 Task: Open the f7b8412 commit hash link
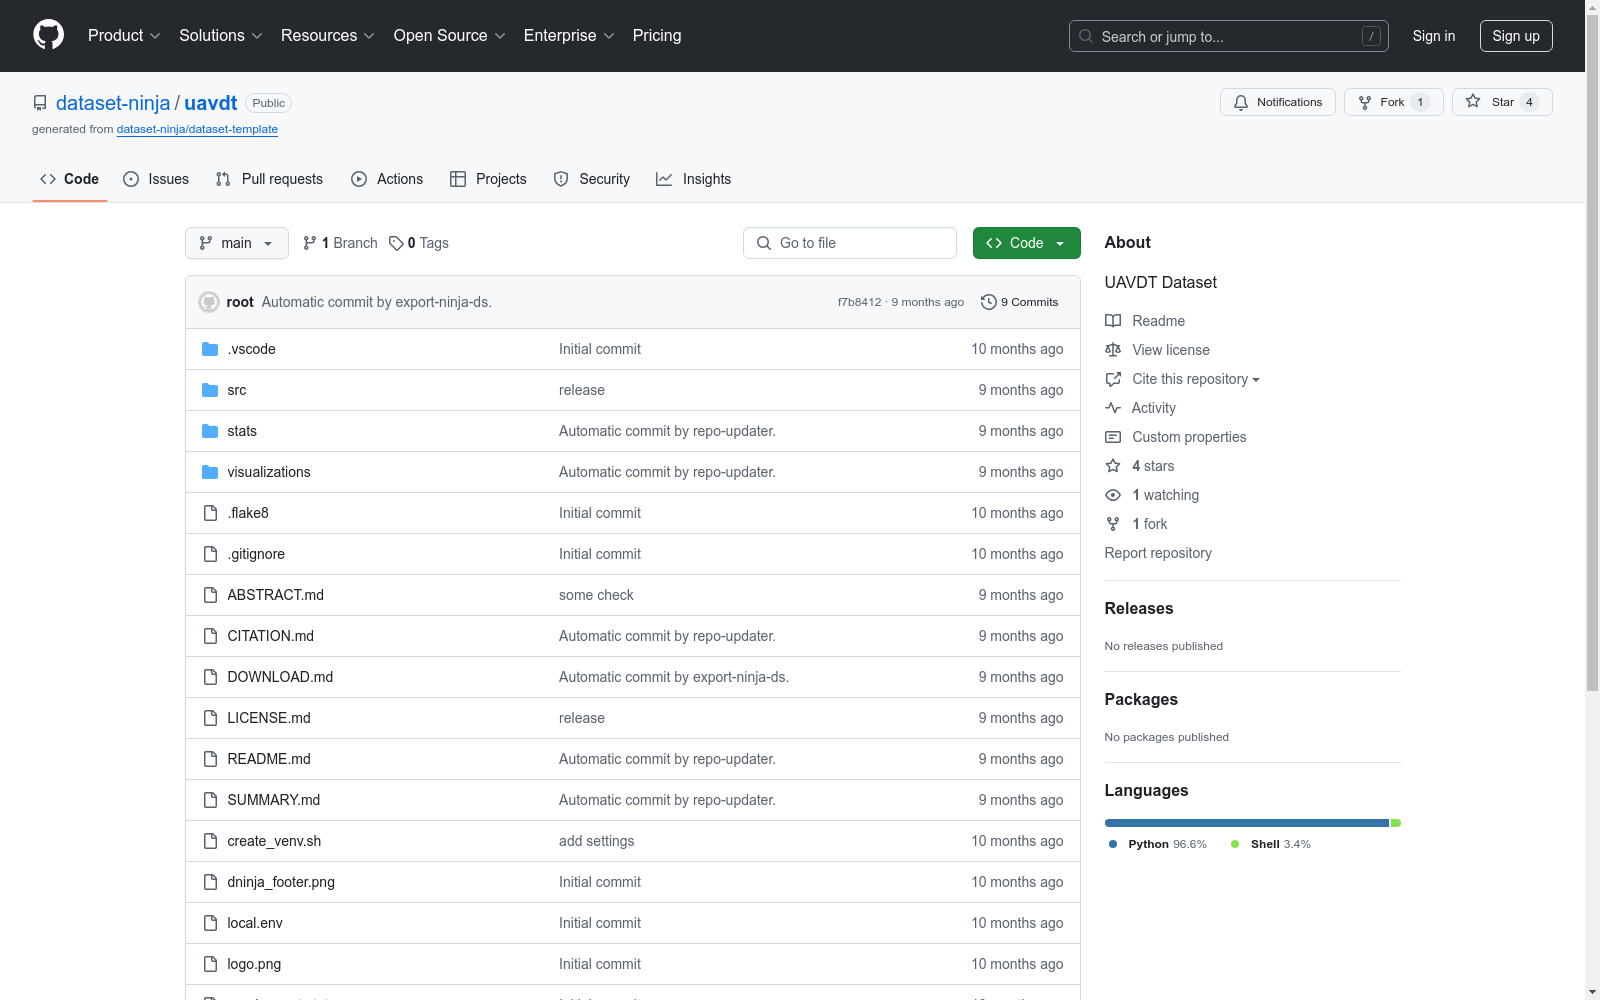[x=860, y=302]
